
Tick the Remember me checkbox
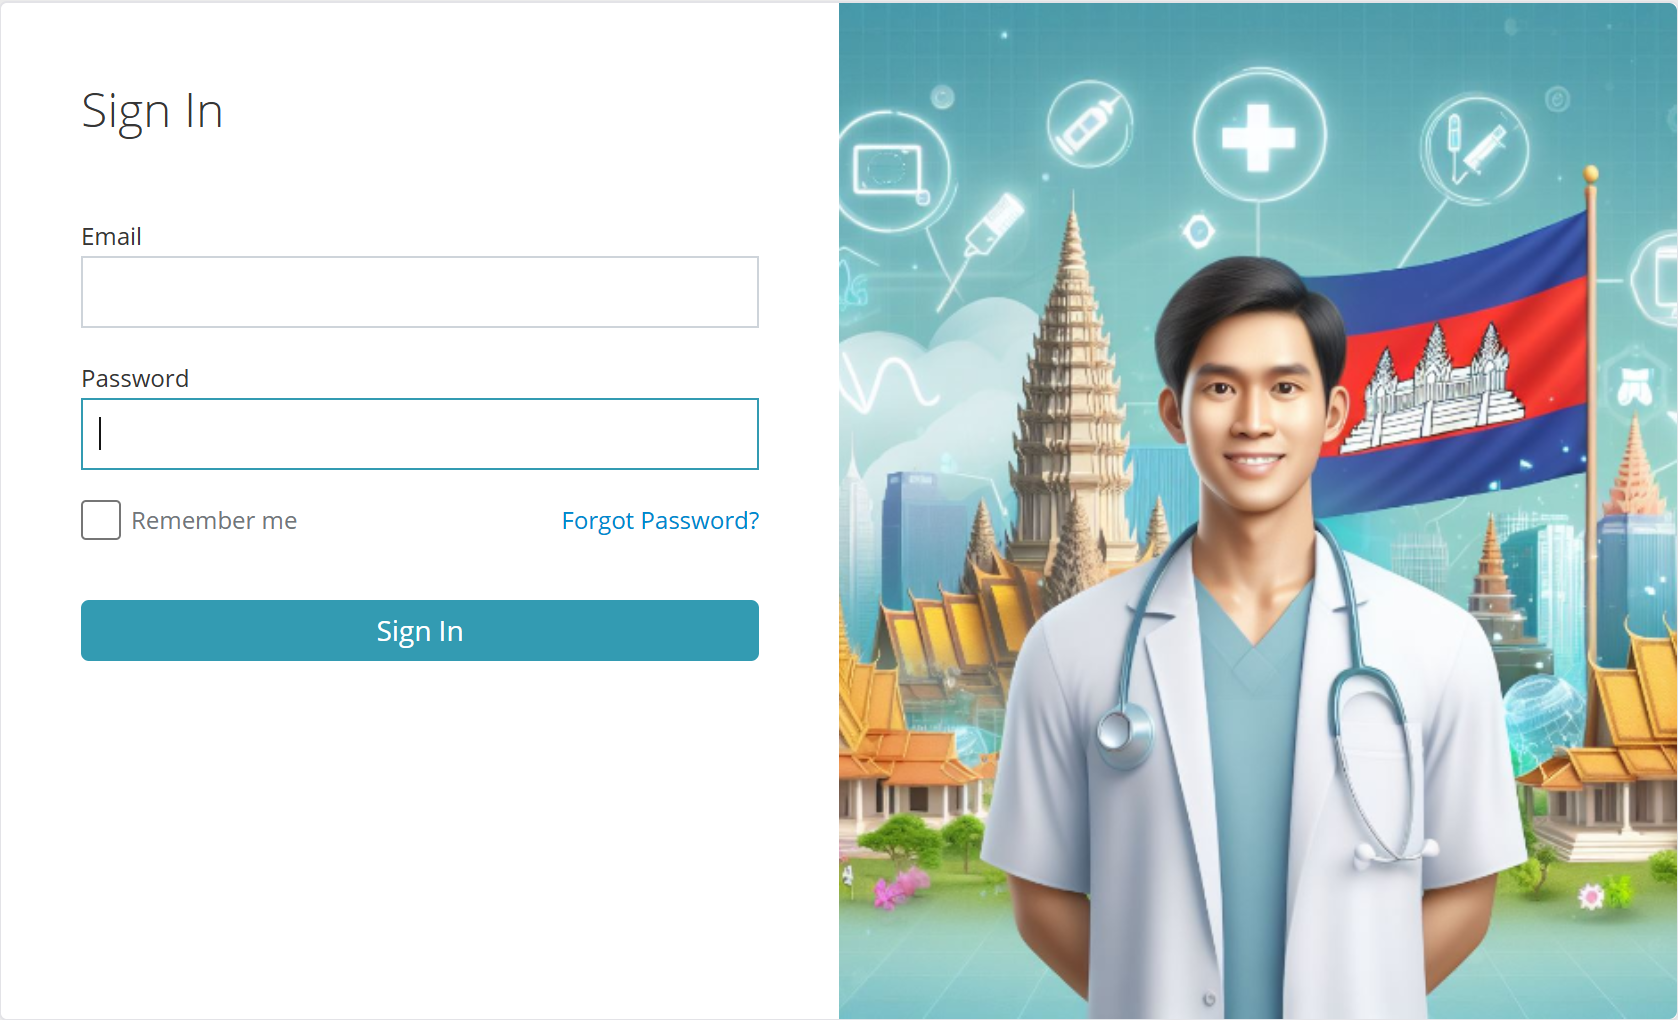pyautogui.click(x=101, y=520)
